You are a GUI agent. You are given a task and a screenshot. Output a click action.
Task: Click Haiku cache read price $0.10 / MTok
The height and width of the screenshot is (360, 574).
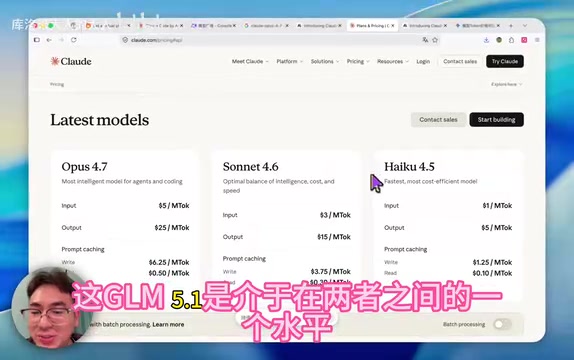click(492, 273)
